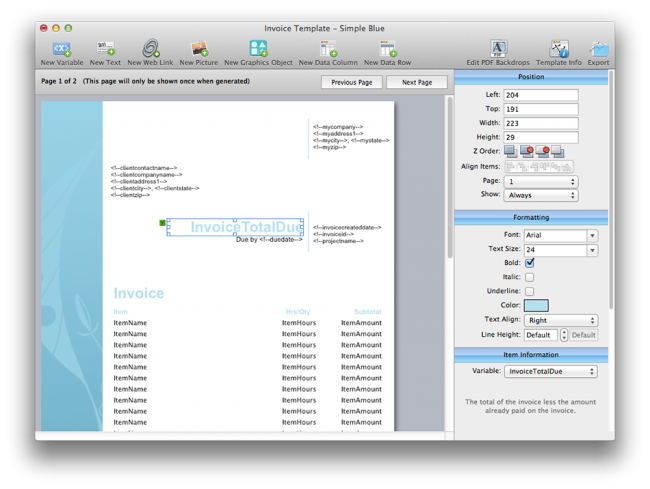Click second Align Items icon
Screen dimensions: 650x489
pos(522,167)
